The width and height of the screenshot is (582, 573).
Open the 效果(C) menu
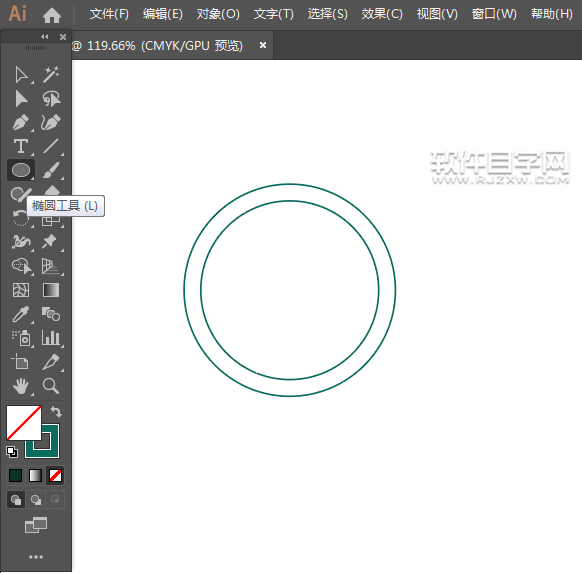pos(382,14)
